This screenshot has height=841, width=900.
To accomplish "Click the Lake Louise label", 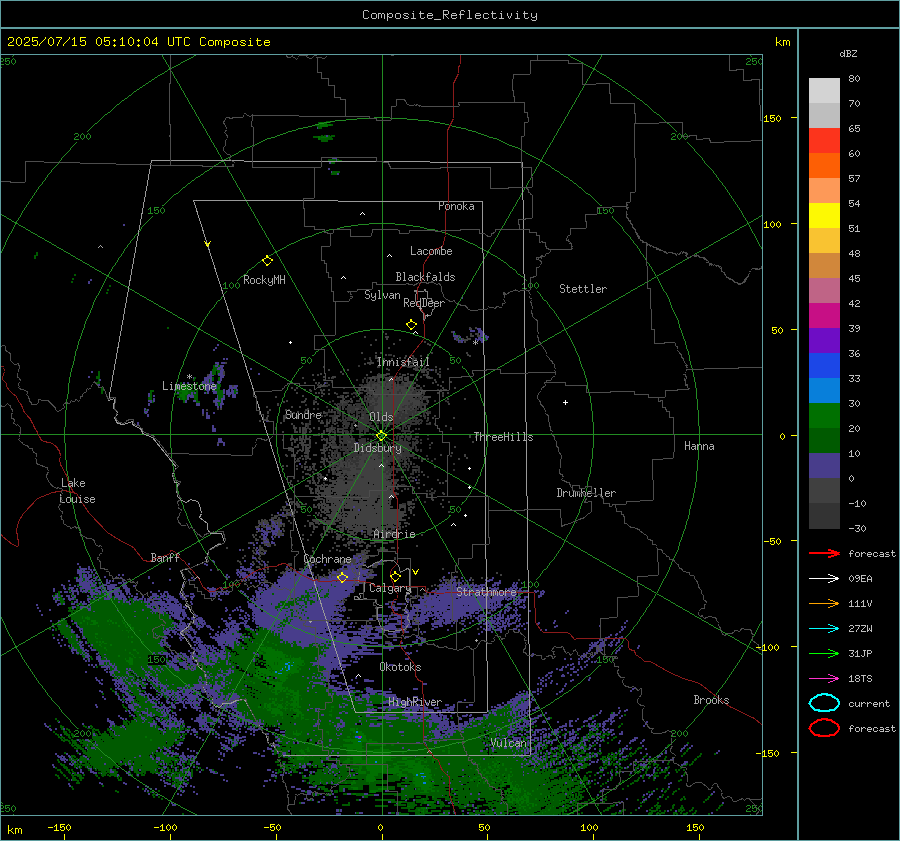I will (77, 491).
